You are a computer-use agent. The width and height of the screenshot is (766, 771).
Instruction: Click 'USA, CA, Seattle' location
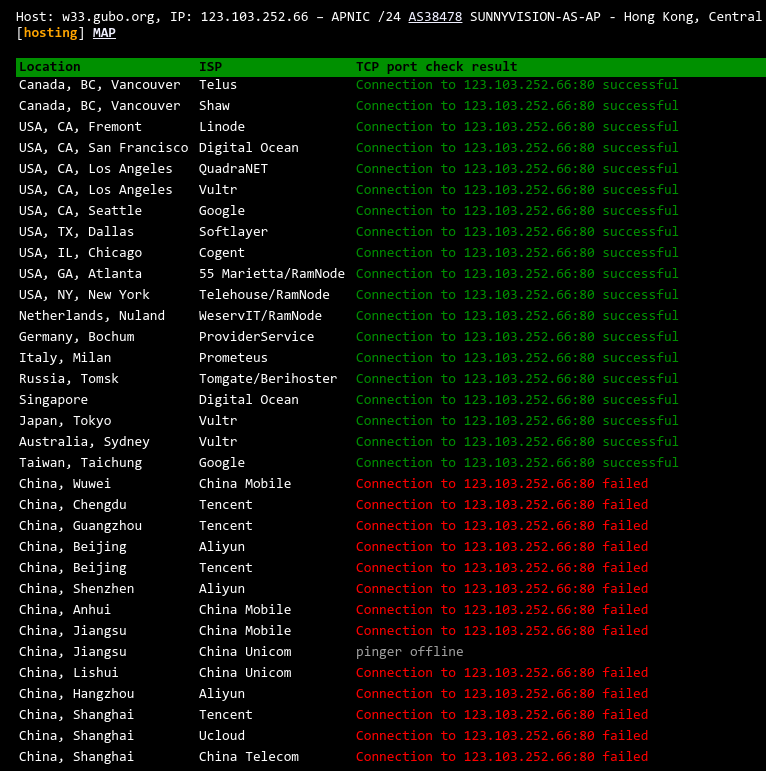click(x=80, y=210)
